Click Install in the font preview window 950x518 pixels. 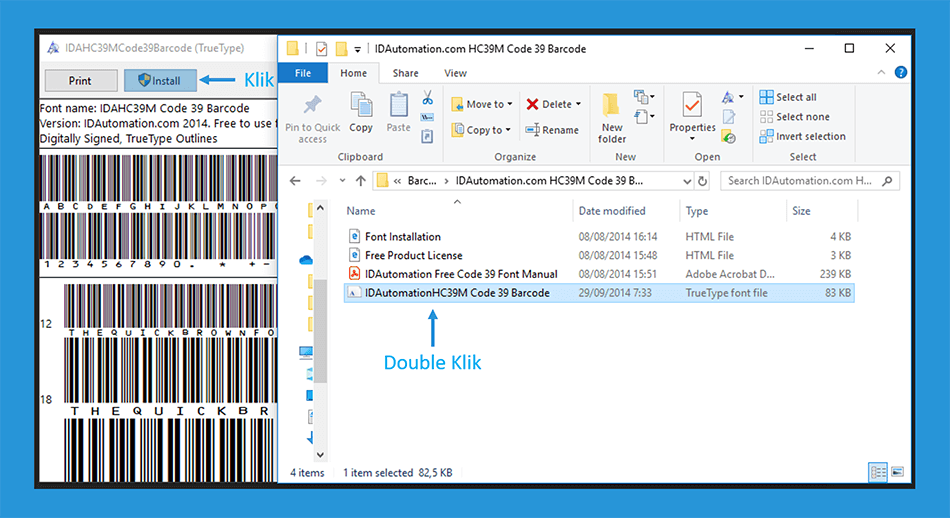click(160, 81)
